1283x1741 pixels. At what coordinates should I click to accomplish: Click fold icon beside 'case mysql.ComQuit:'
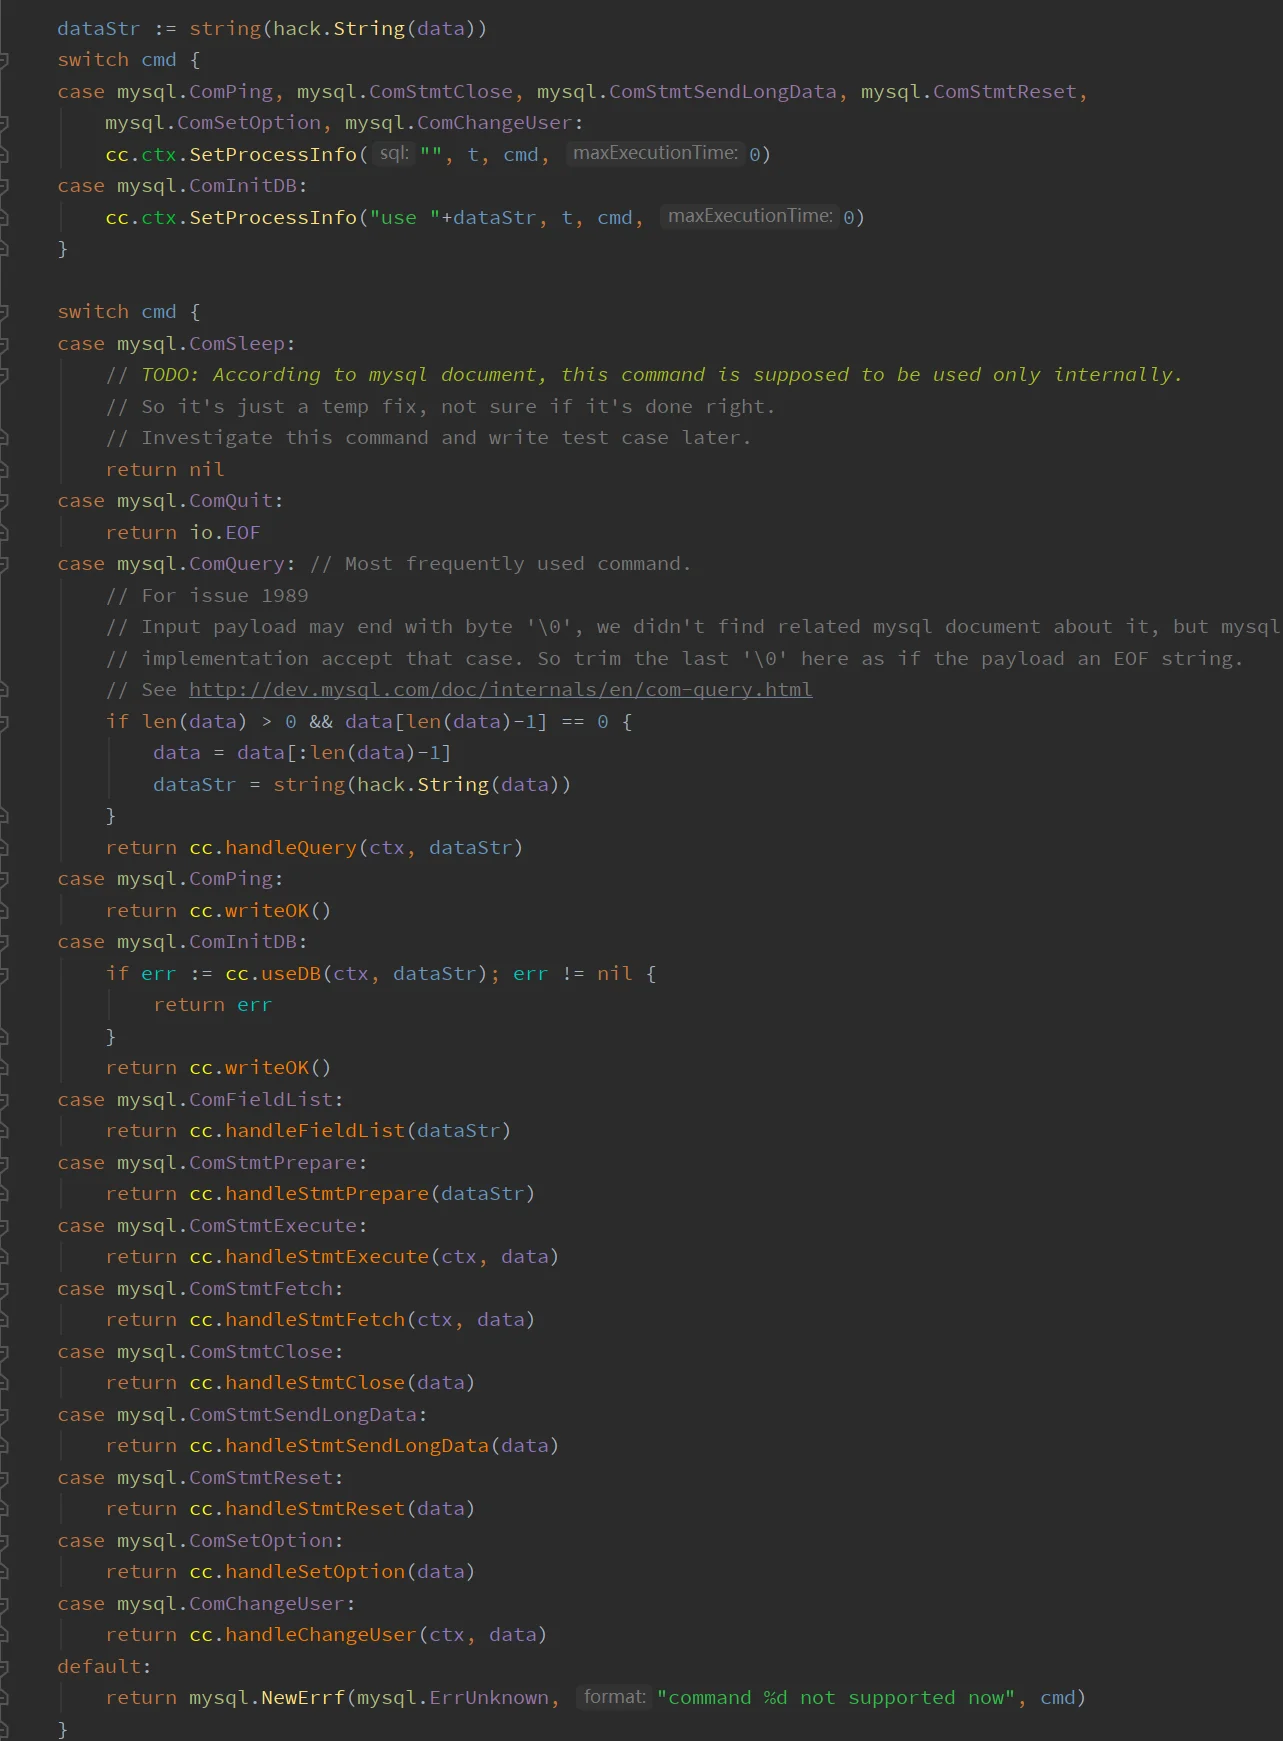click(4, 501)
